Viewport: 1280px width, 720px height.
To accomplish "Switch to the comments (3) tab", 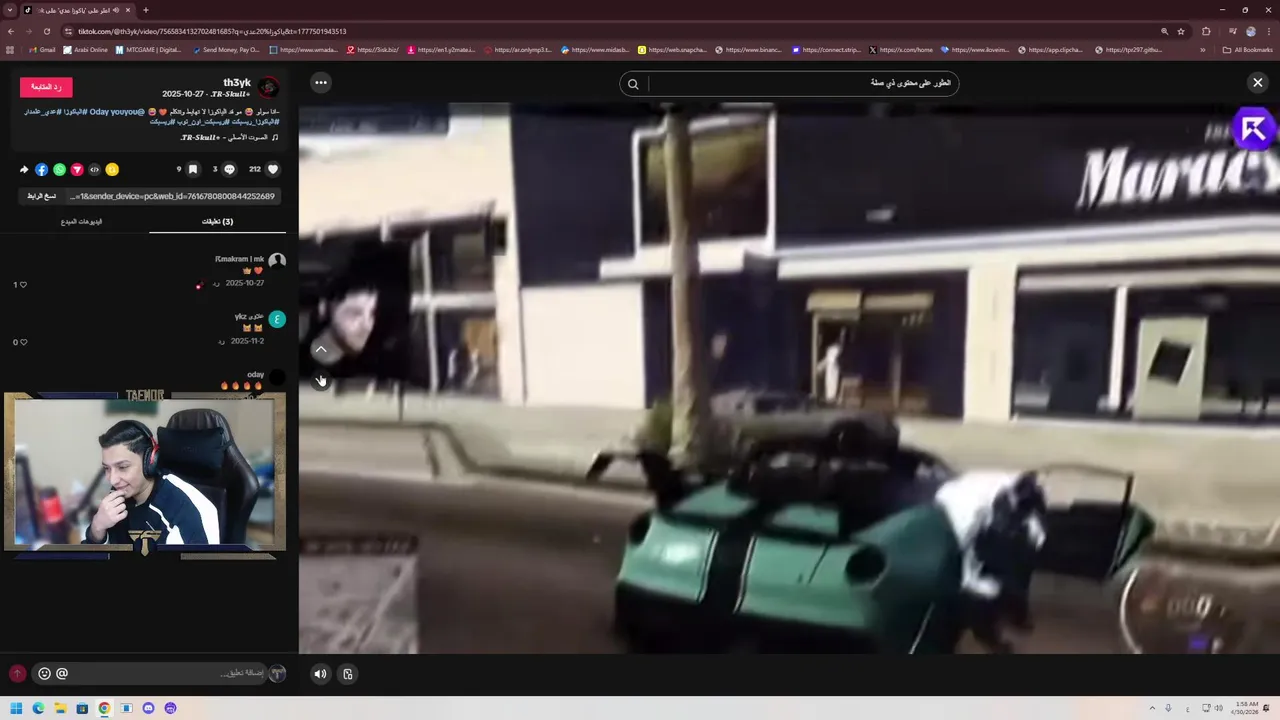I will (x=217, y=221).
